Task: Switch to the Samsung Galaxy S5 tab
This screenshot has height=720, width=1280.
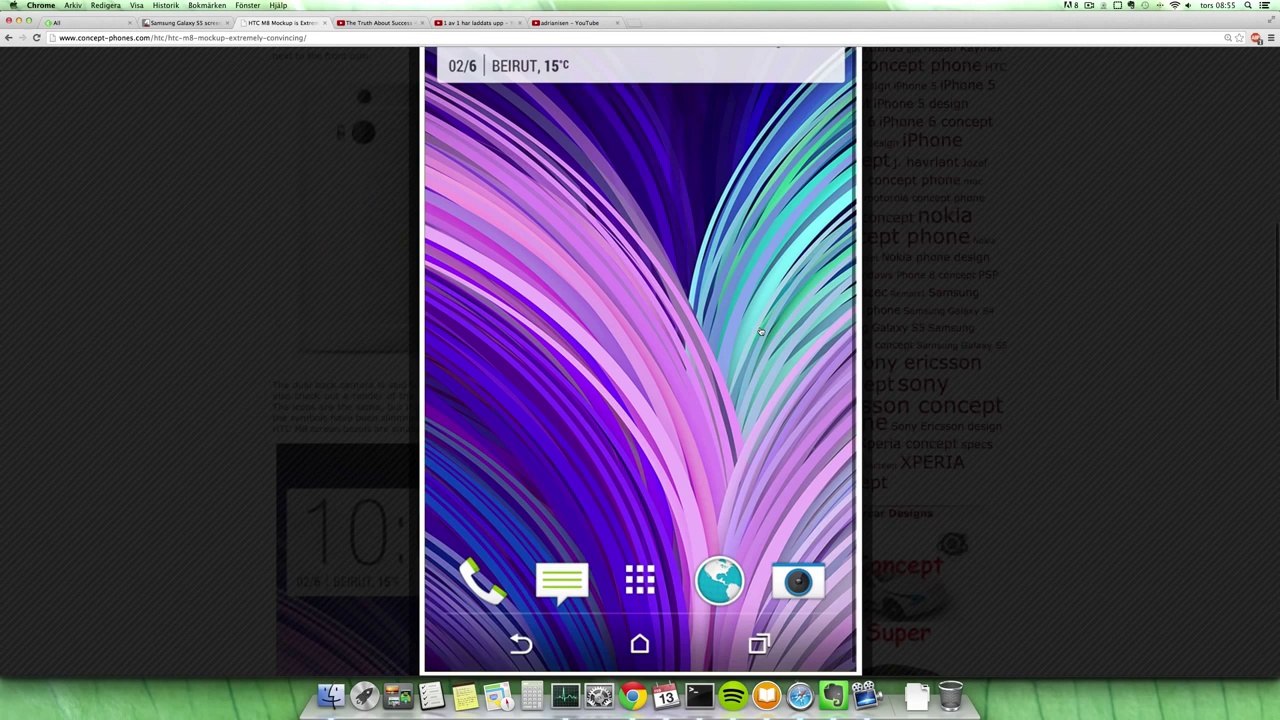Action: (184, 22)
